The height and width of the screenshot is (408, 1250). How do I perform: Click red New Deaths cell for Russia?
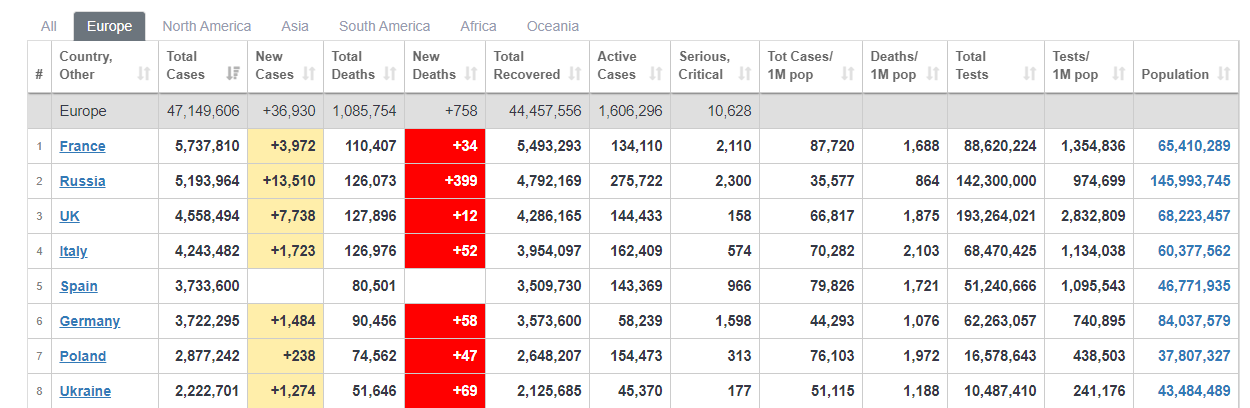tap(445, 181)
